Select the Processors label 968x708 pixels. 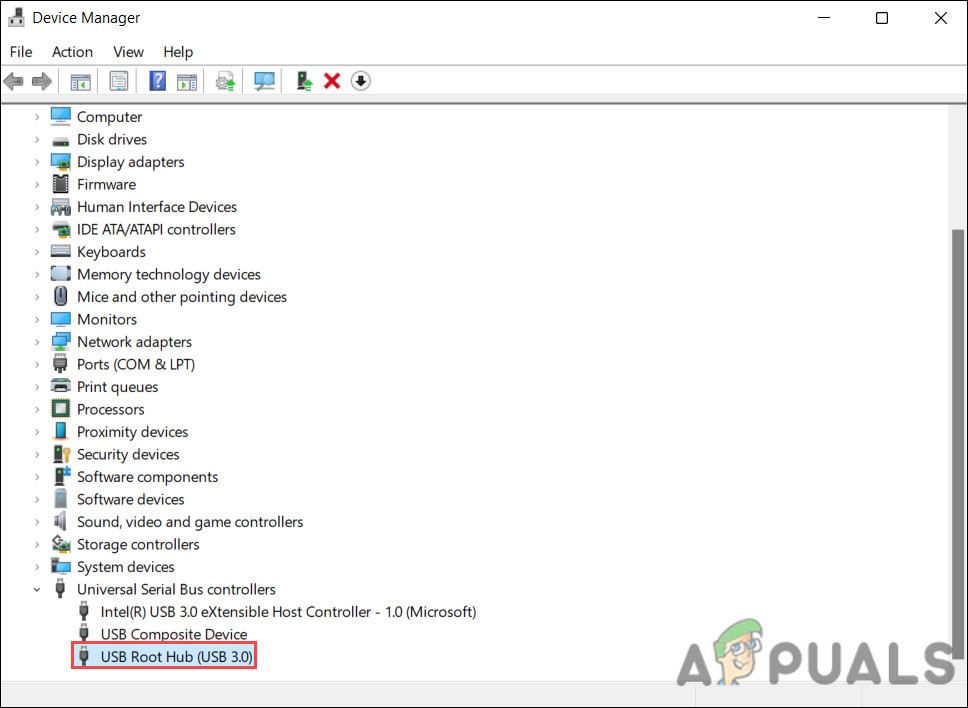coord(111,409)
